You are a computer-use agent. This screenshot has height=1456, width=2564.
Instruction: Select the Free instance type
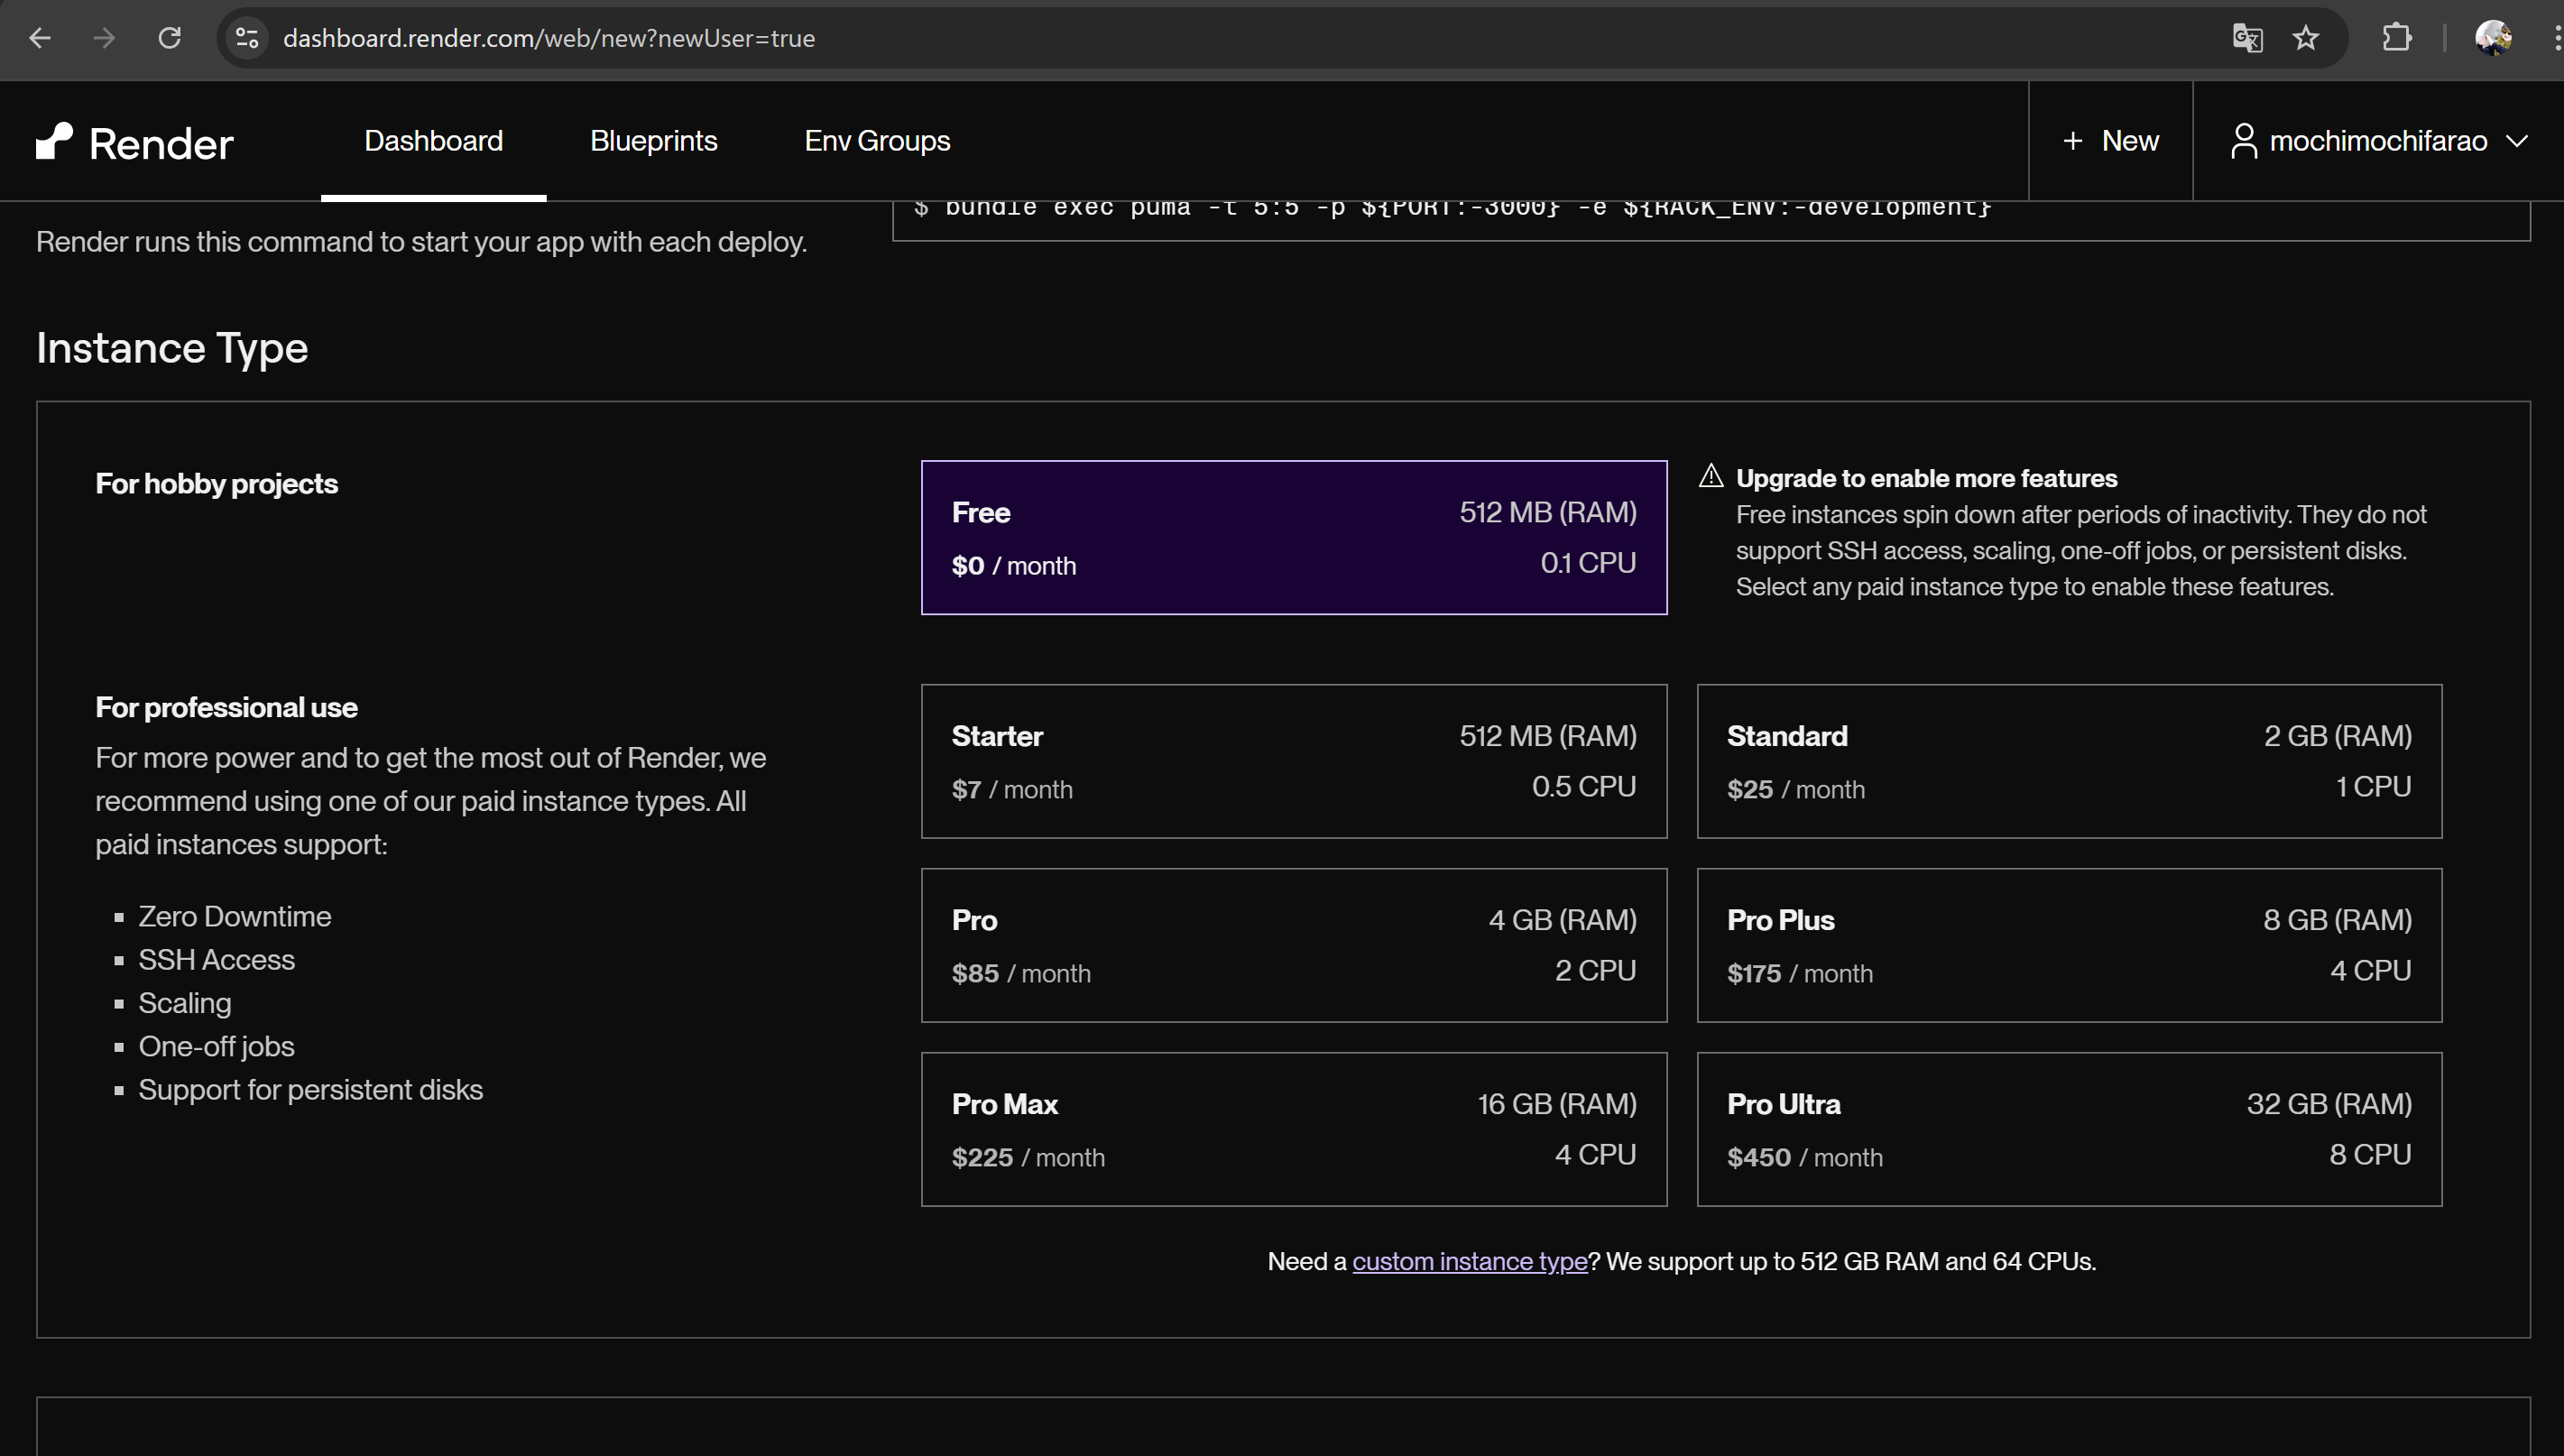pyautogui.click(x=1293, y=537)
